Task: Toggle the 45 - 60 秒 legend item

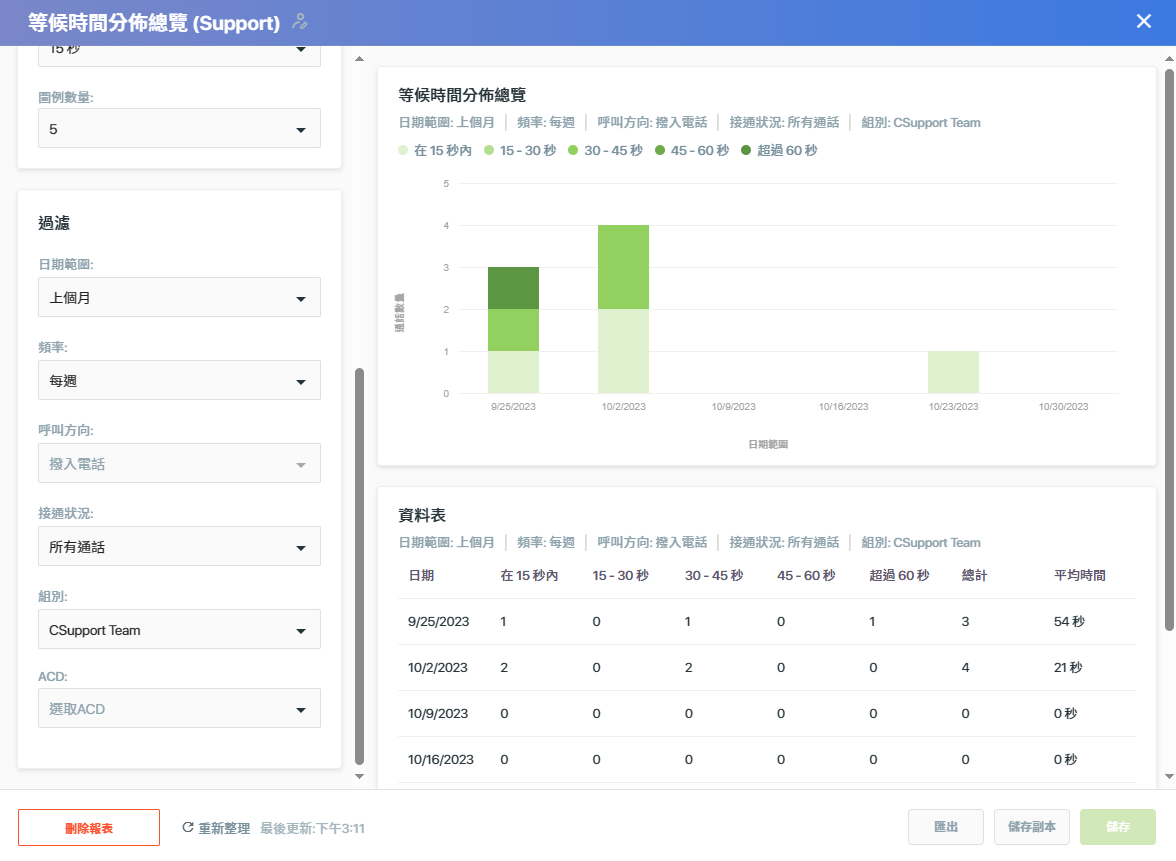Action: pyautogui.click(x=692, y=150)
